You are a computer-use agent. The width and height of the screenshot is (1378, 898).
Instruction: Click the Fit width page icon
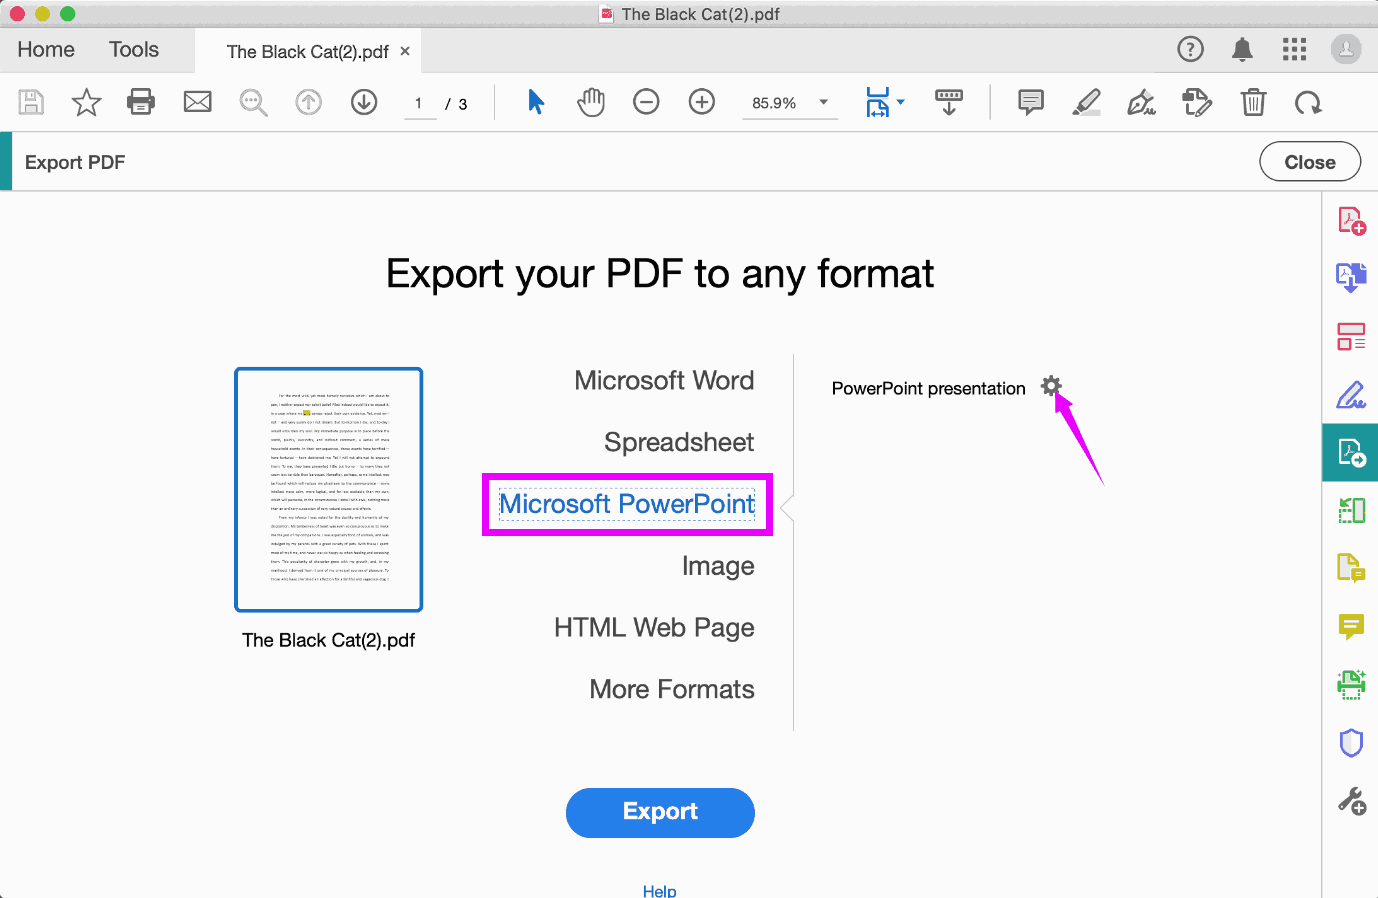877,102
